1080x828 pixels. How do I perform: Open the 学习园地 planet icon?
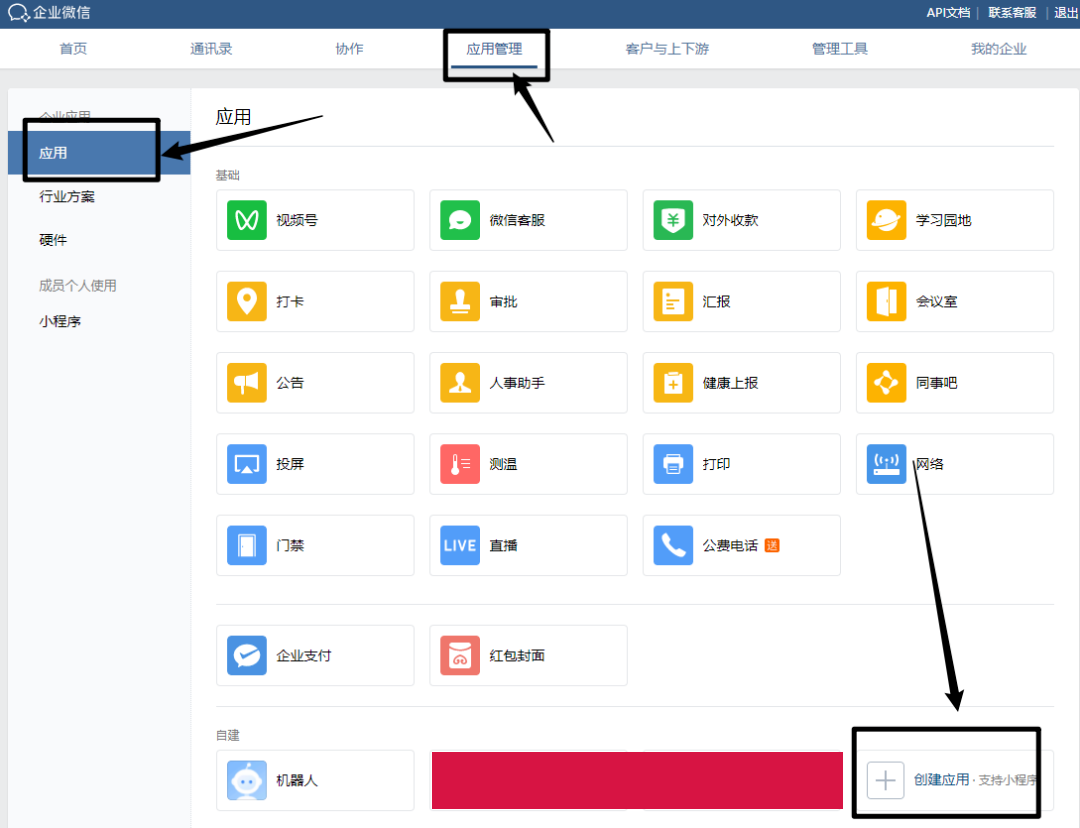886,220
